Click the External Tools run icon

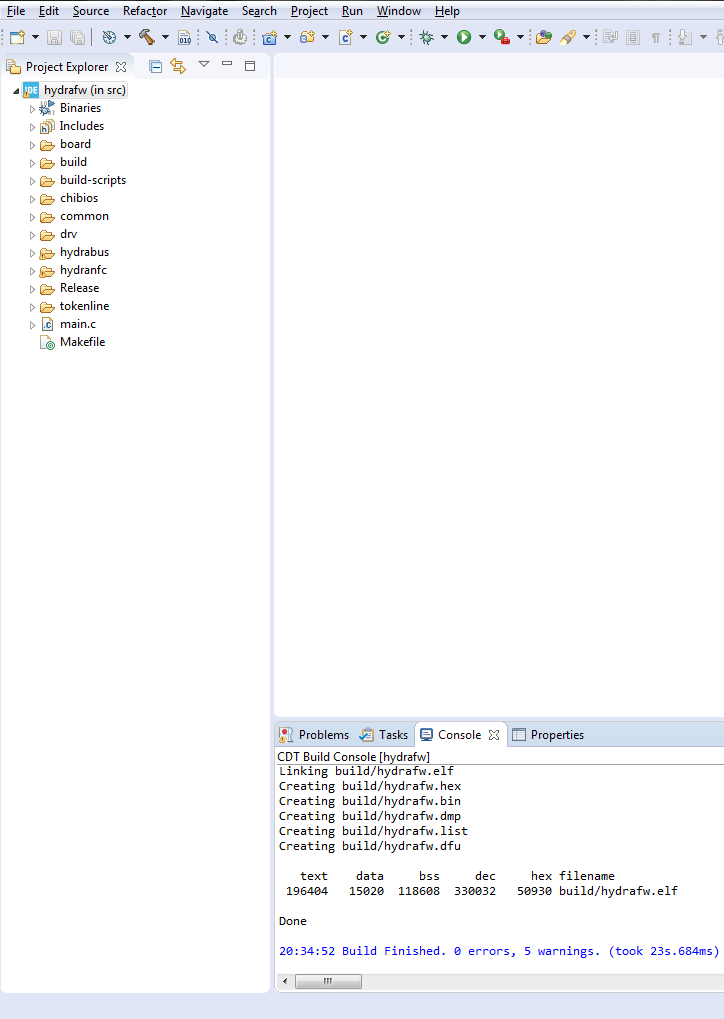pos(502,37)
